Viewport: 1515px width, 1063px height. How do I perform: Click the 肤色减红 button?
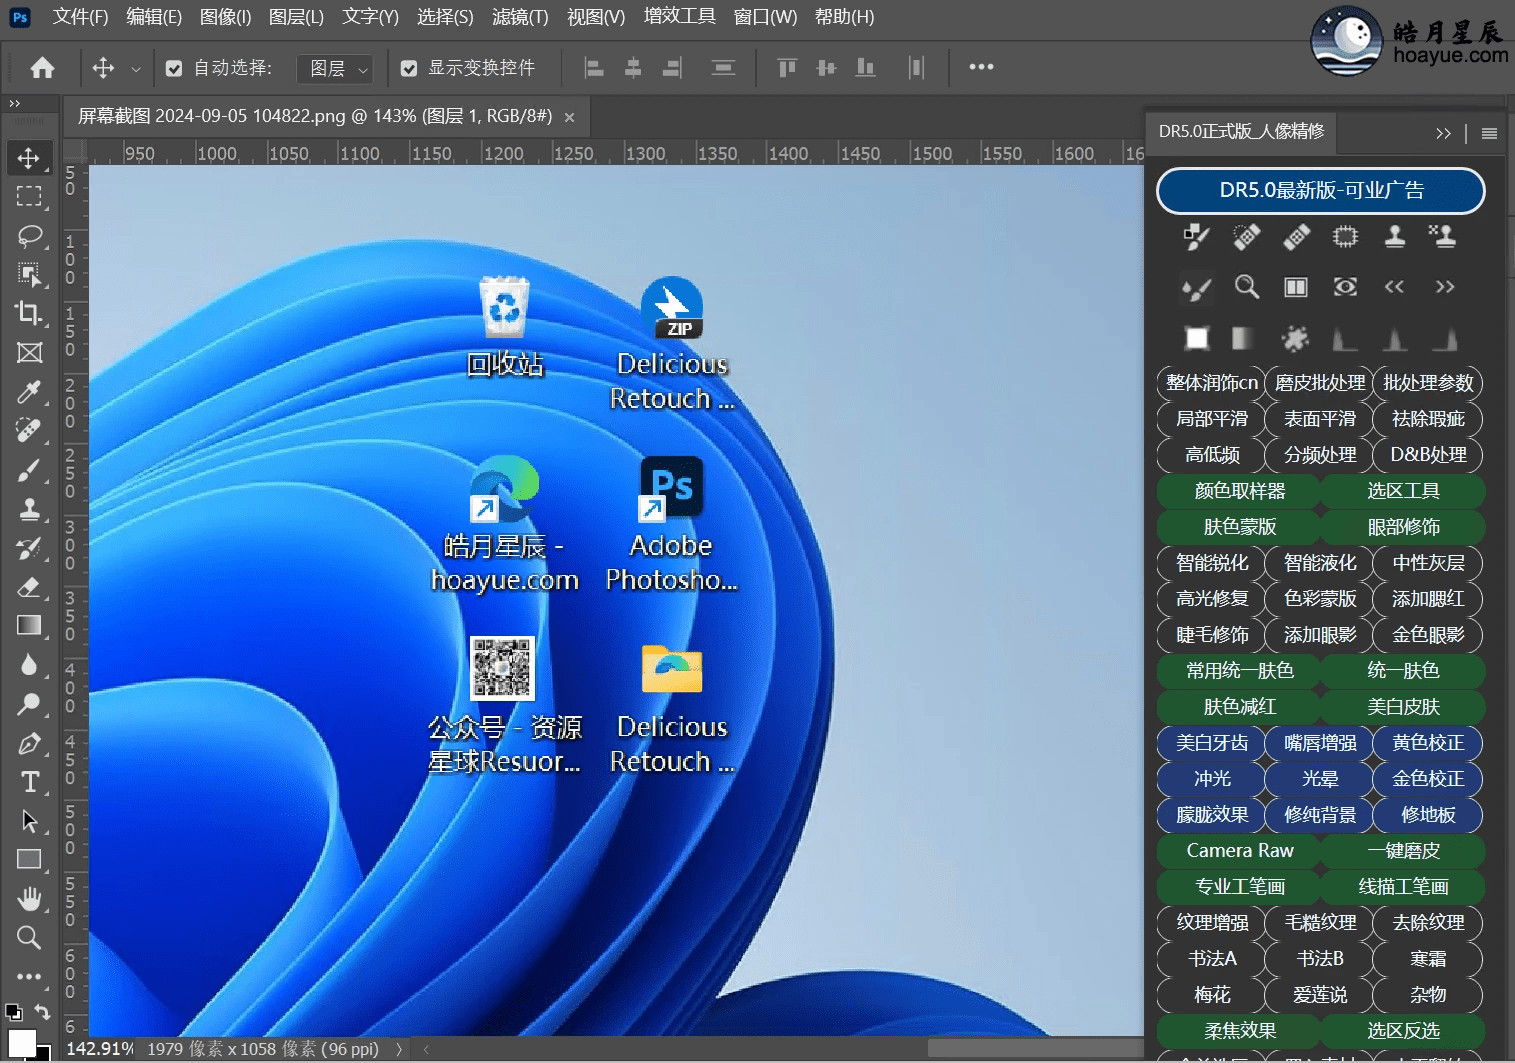1240,707
